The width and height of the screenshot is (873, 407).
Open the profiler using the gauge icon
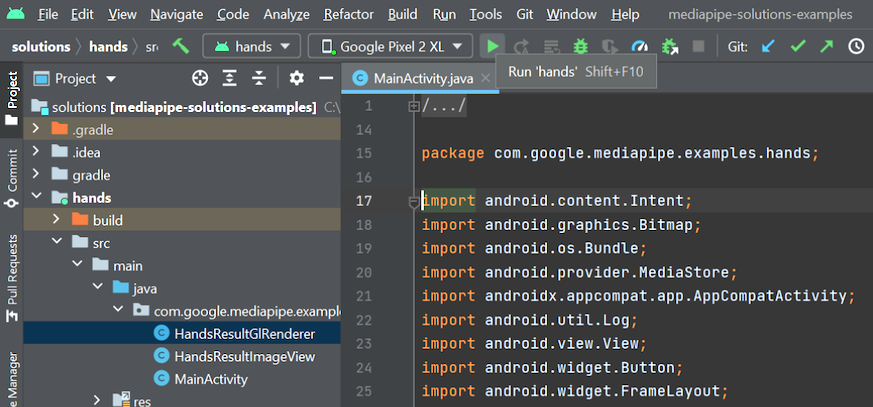(640, 46)
